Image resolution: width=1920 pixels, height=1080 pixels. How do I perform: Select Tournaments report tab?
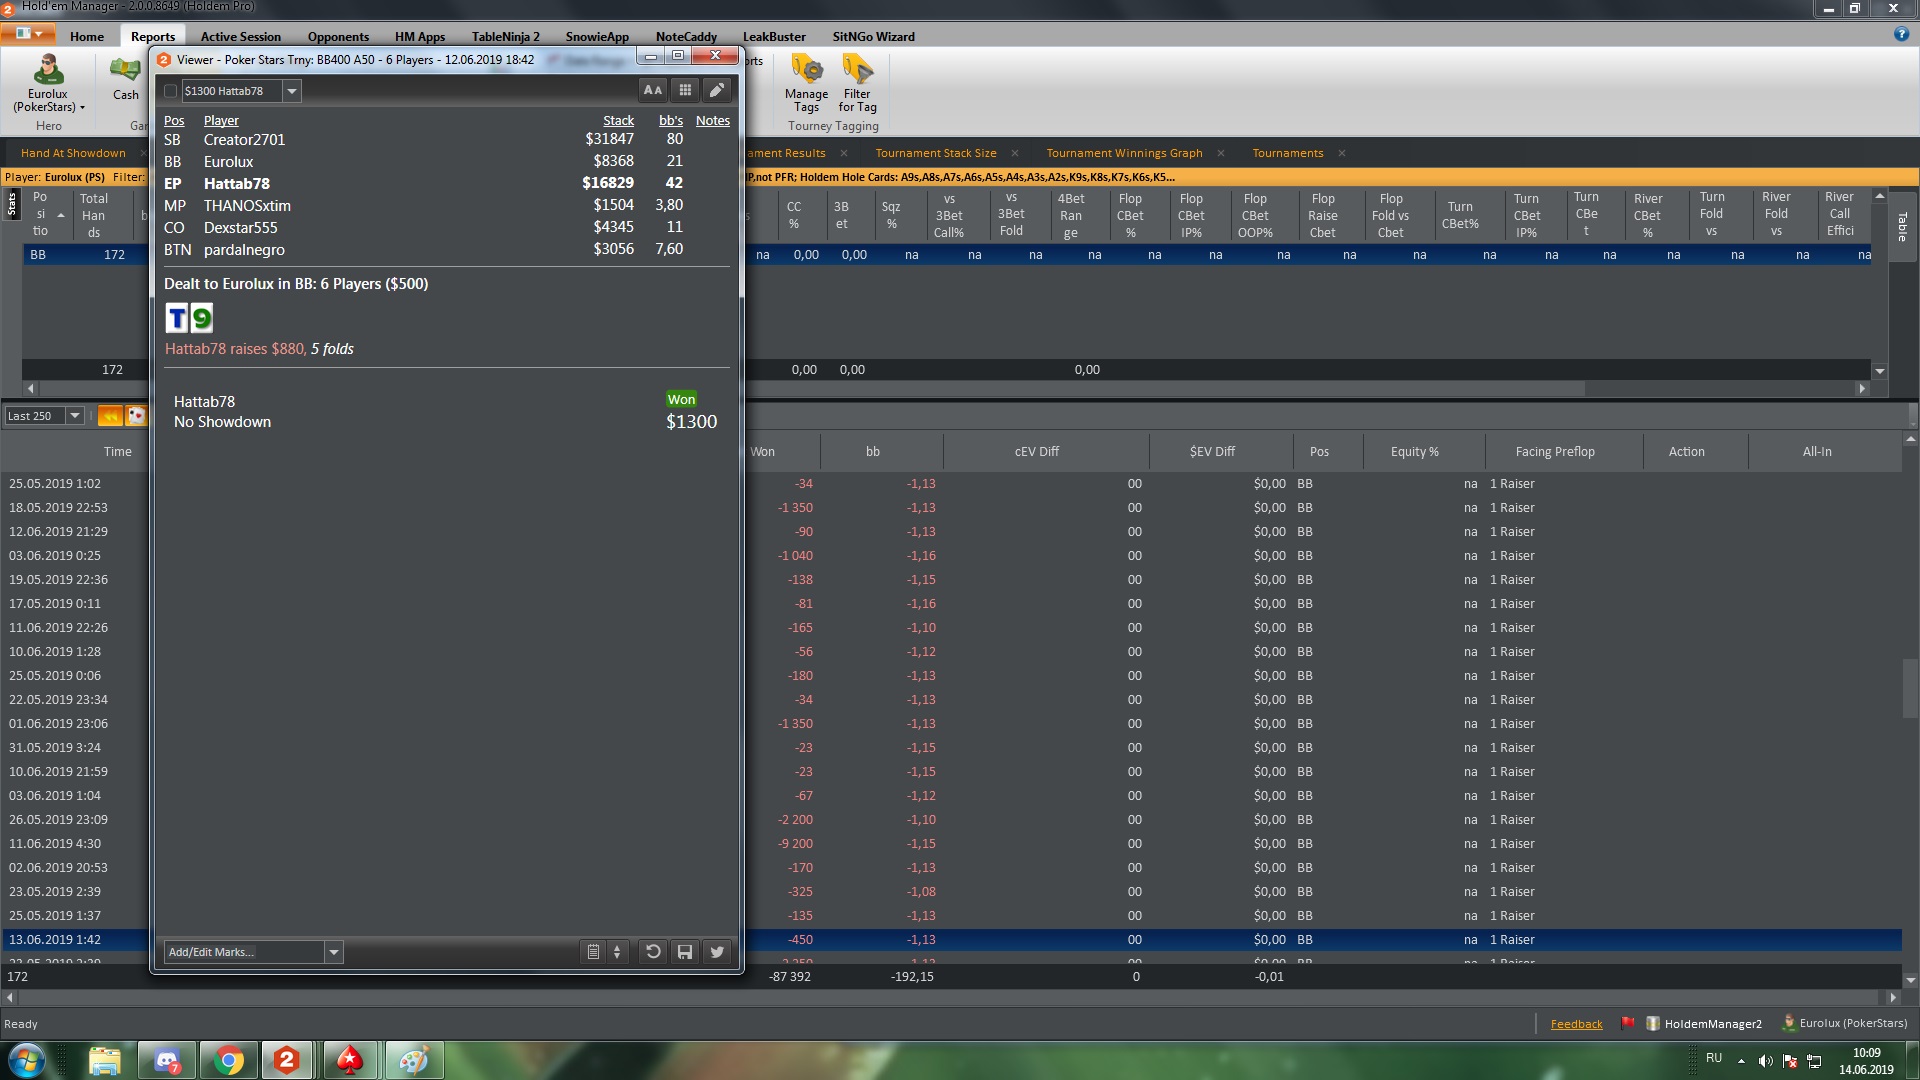coord(1287,153)
